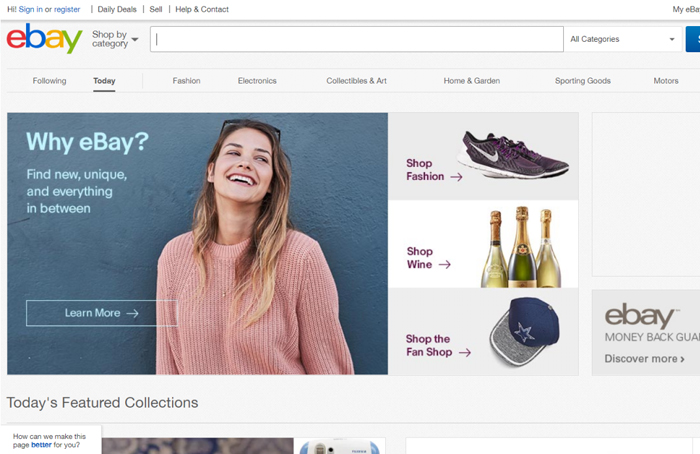Expand the Shop by category dropdown

click(x=115, y=39)
